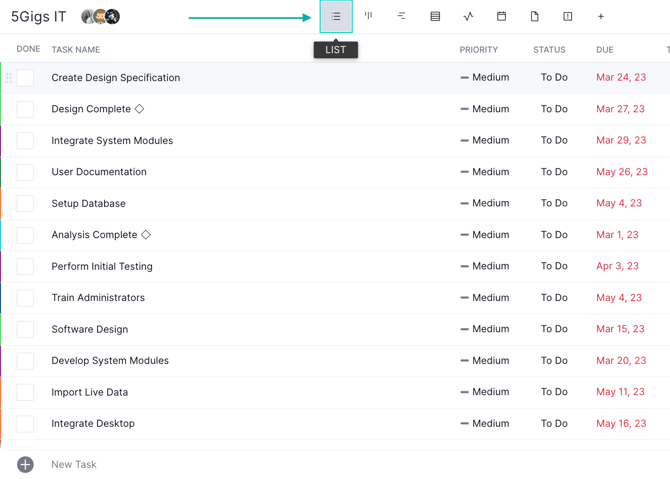This screenshot has height=479, width=670.
Task: Tick done checkbox for Integrate System Modules
Action: pos(25,141)
